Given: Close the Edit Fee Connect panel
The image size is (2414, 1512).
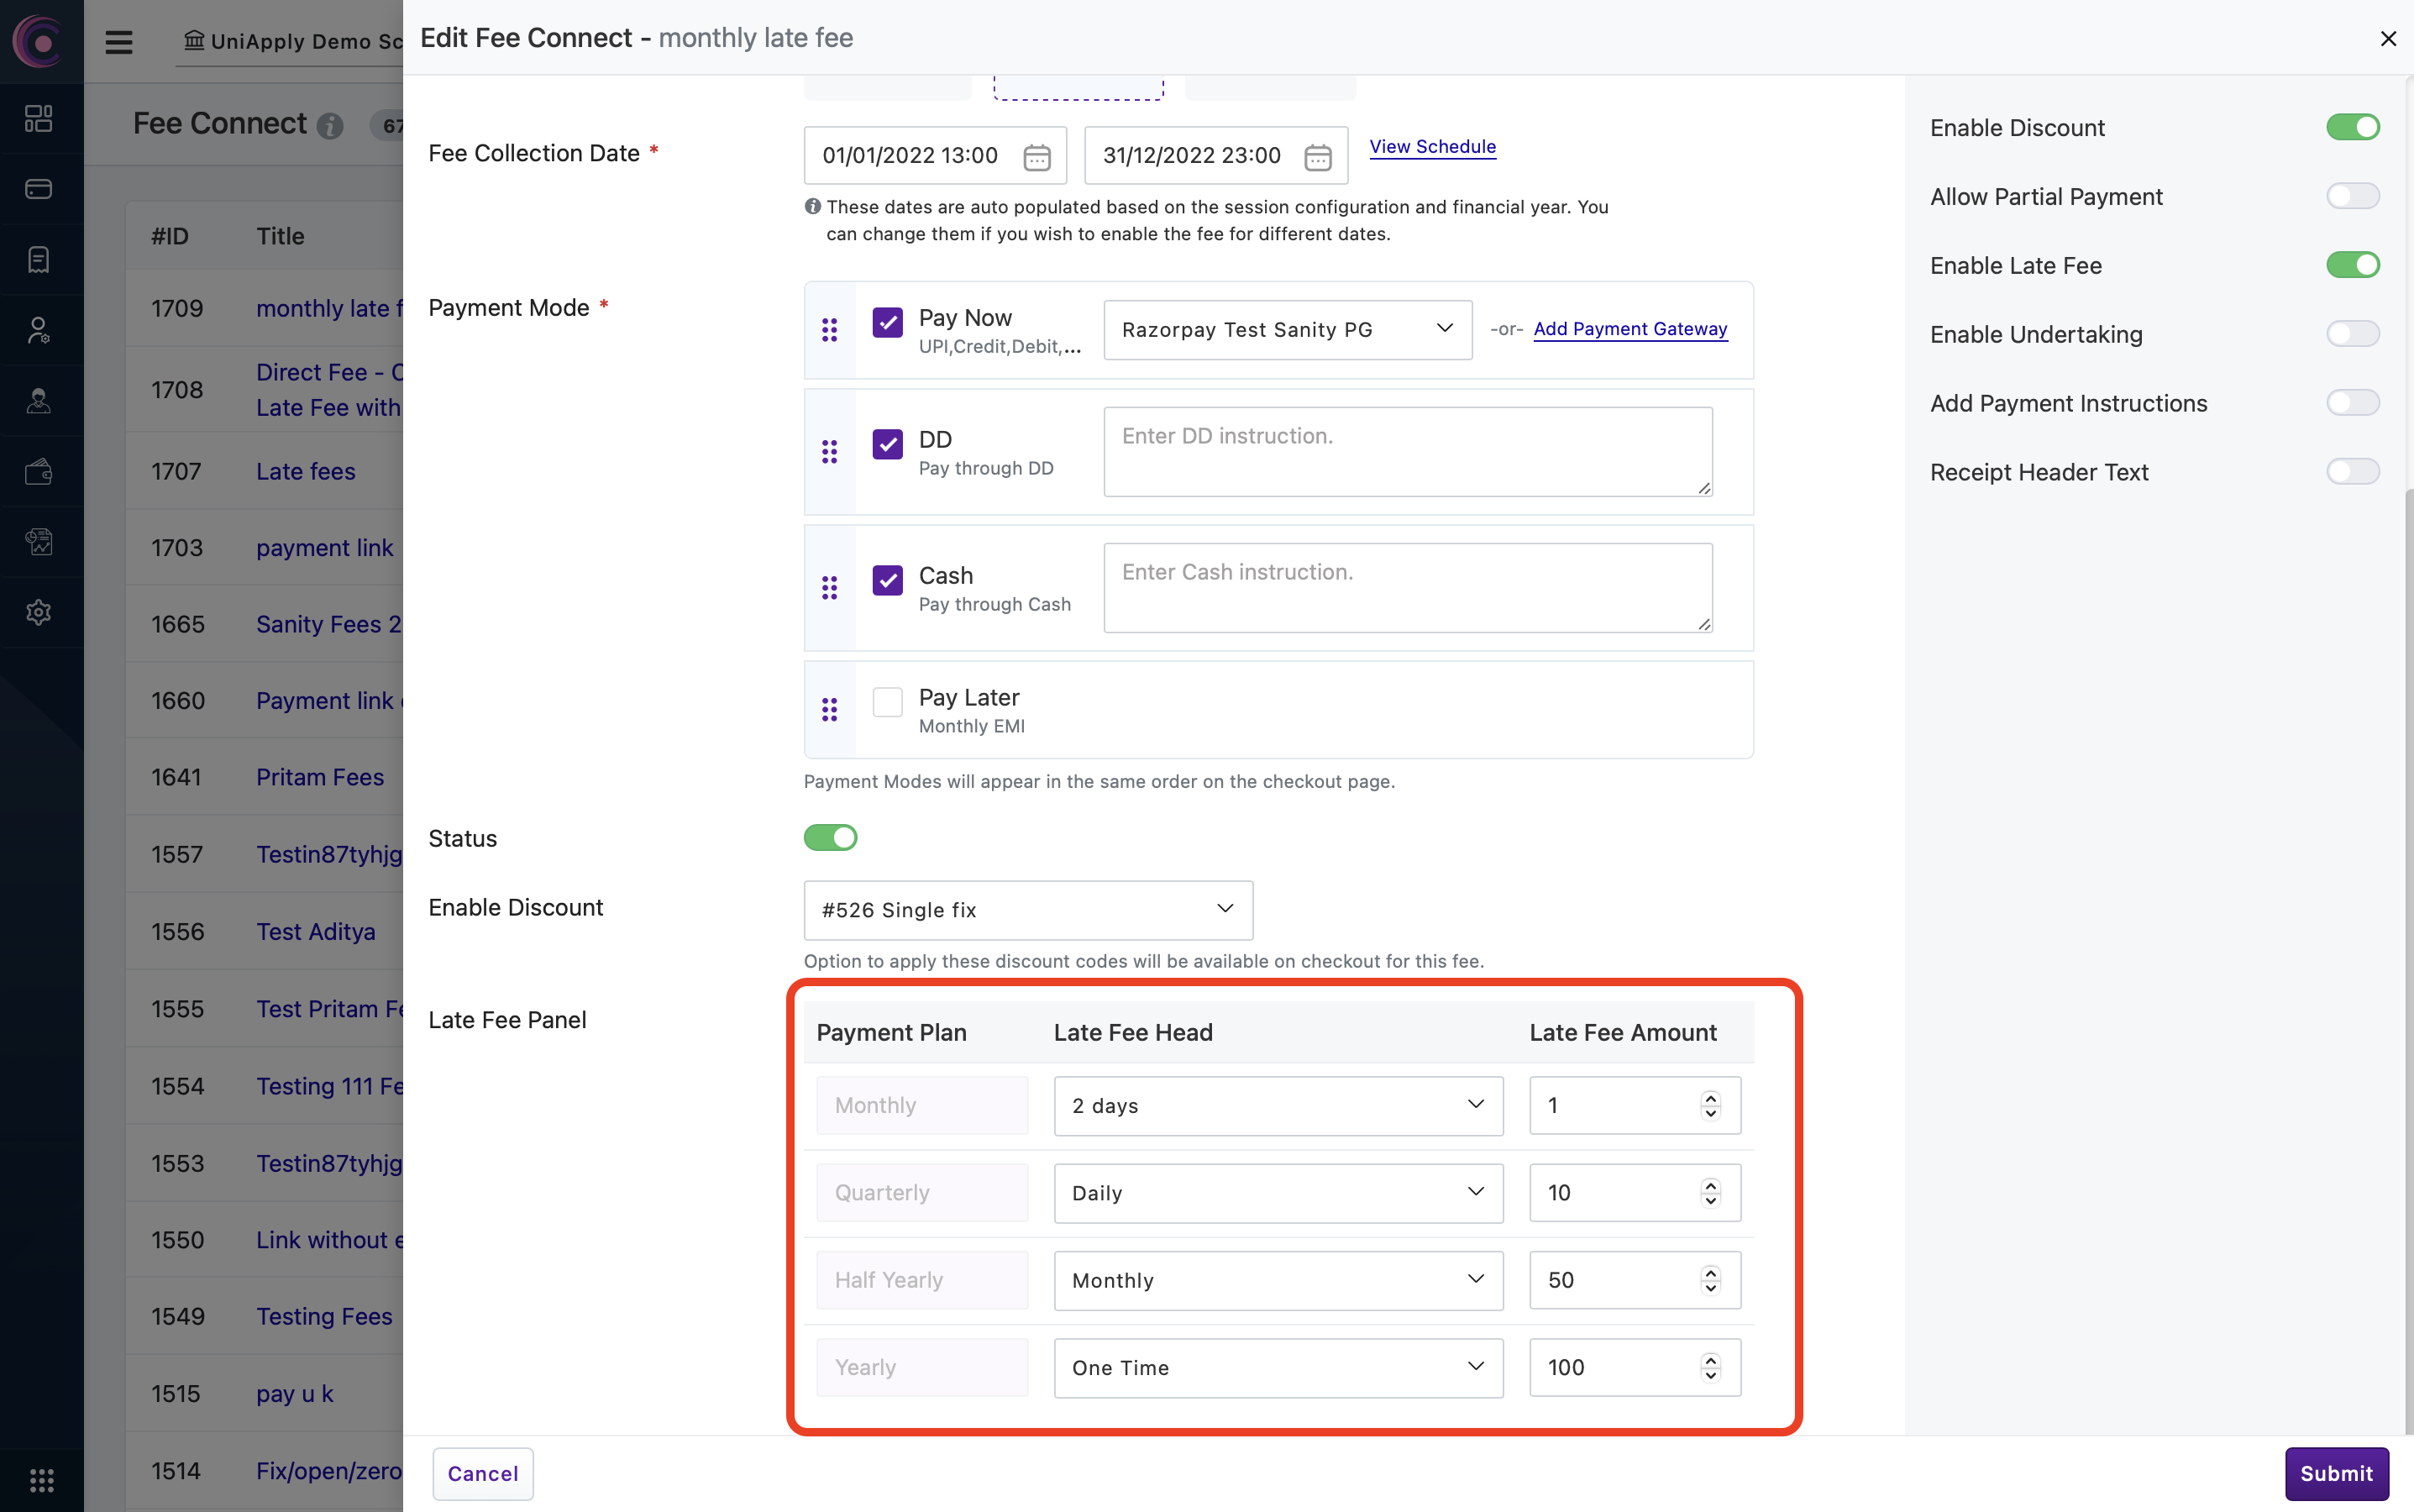Looking at the screenshot, I should pyautogui.click(x=2388, y=38).
